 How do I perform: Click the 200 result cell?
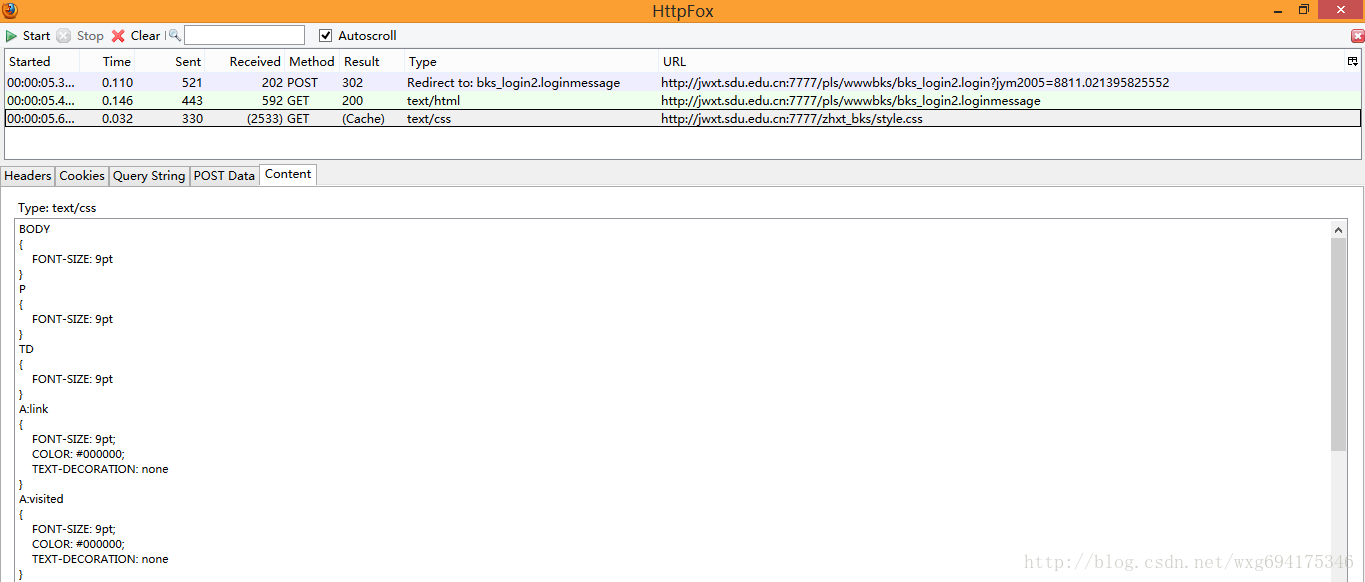click(352, 101)
